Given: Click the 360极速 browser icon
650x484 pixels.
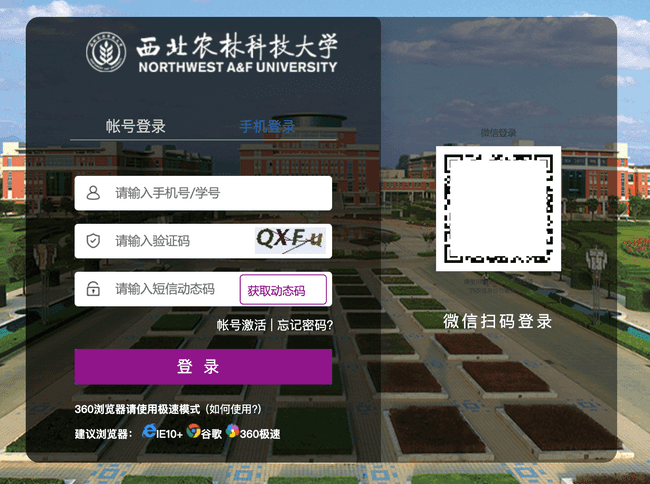Looking at the screenshot, I should [233, 431].
